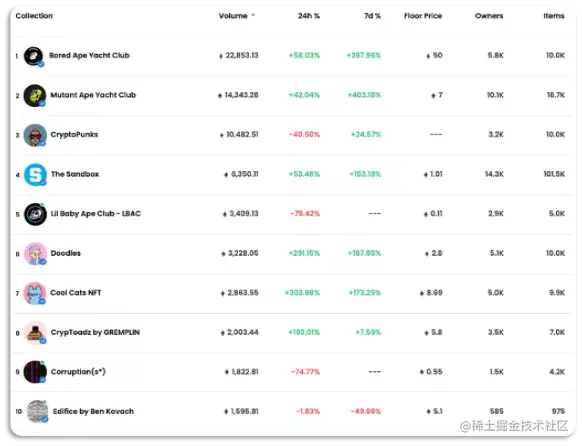Screen dimensions: 582x446
Task: Select volume value 2,863.55
Action: [x=243, y=293]
